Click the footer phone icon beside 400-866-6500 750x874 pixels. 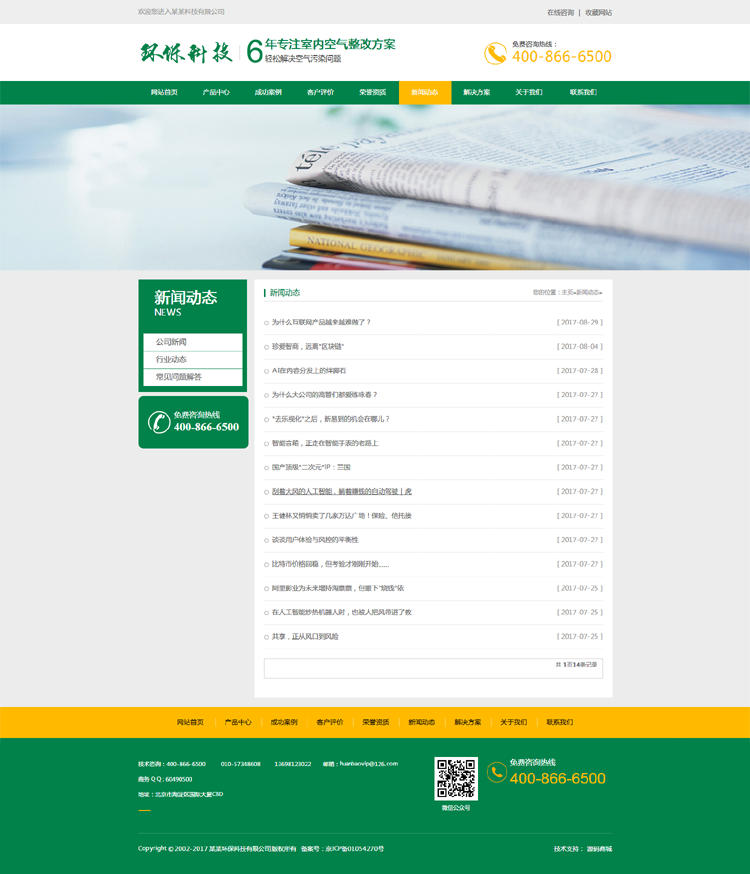(496, 773)
